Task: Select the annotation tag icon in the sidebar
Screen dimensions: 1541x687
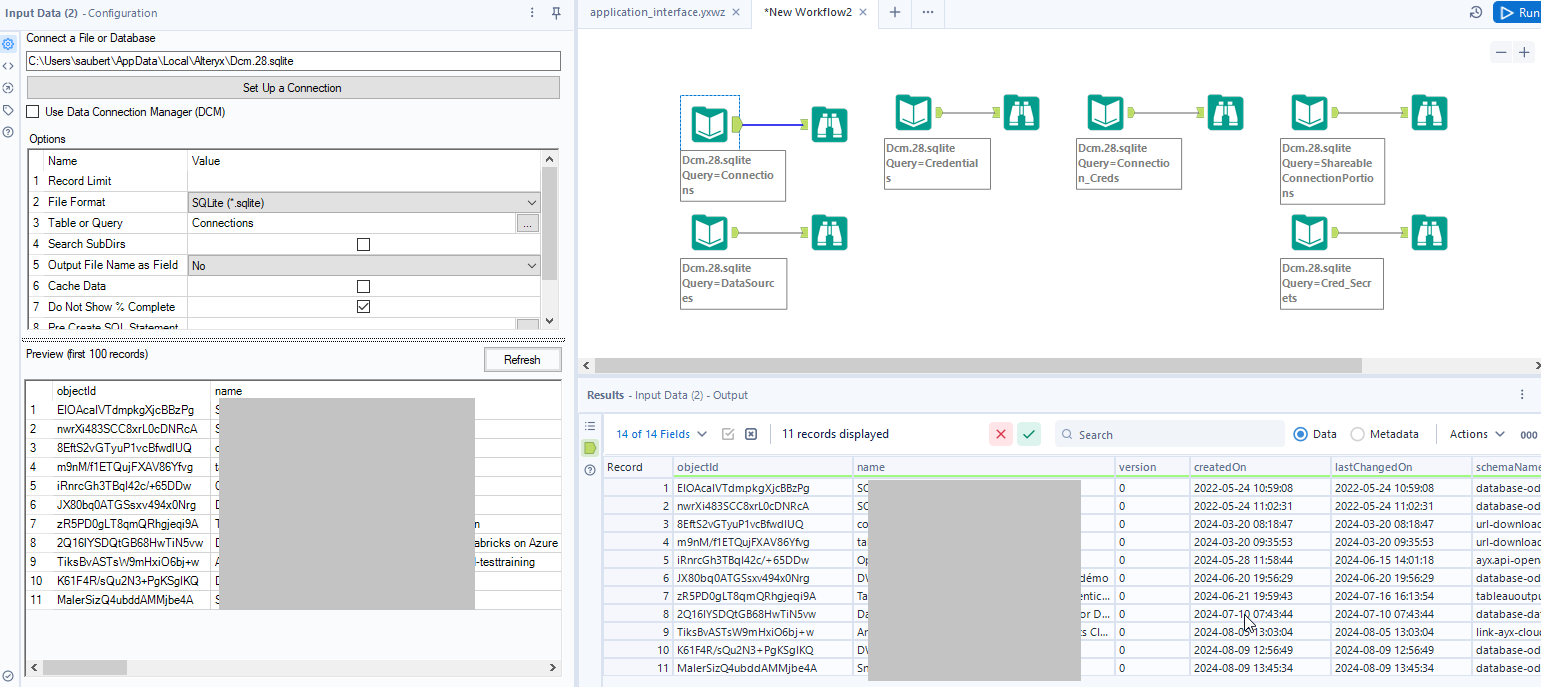Action: coord(8,110)
